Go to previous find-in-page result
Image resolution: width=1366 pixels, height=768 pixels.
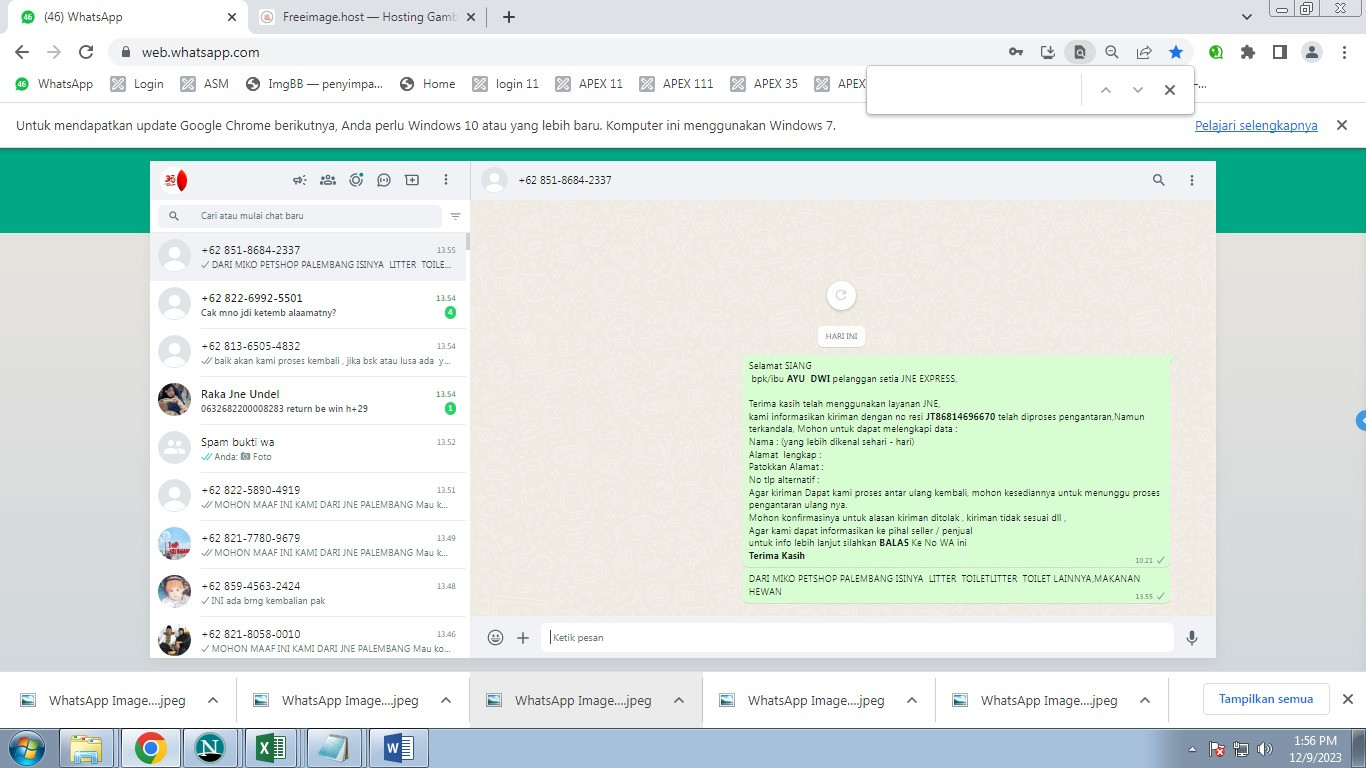[1106, 90]
